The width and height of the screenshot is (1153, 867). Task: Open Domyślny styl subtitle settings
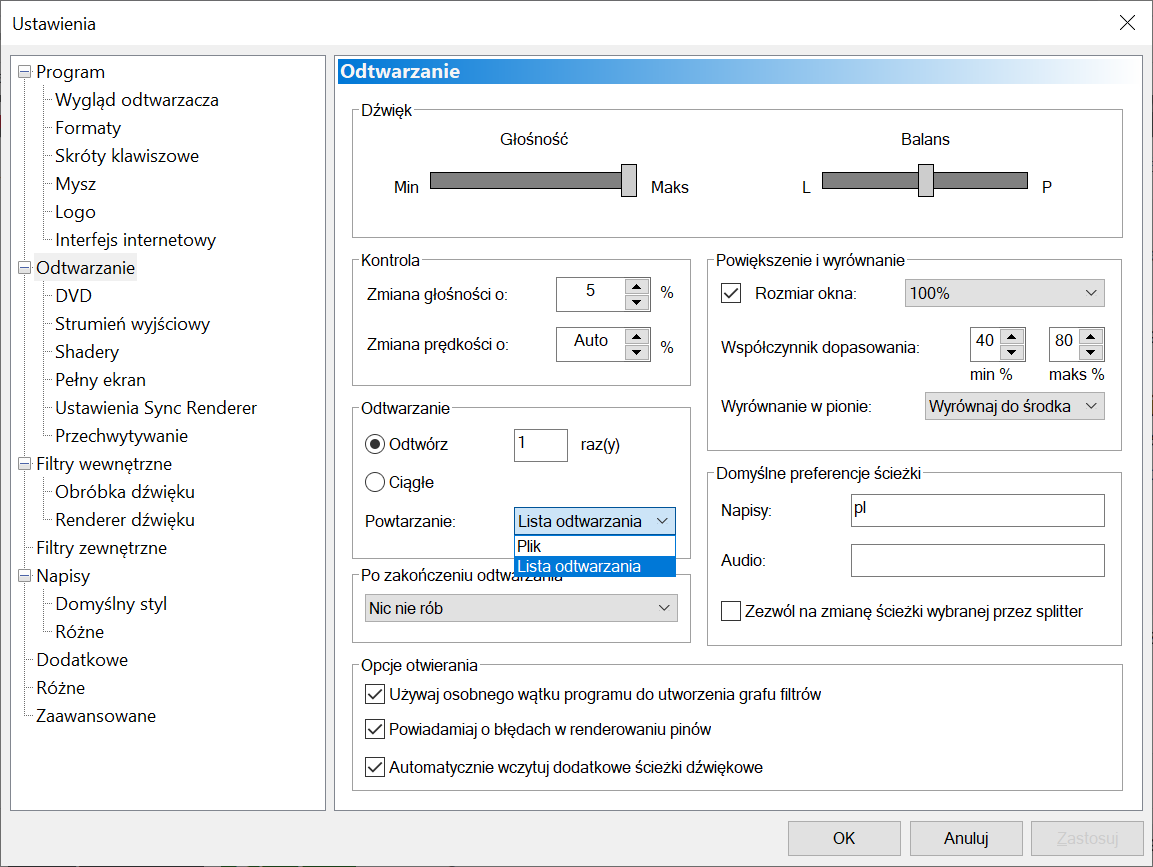click(111, 604)
